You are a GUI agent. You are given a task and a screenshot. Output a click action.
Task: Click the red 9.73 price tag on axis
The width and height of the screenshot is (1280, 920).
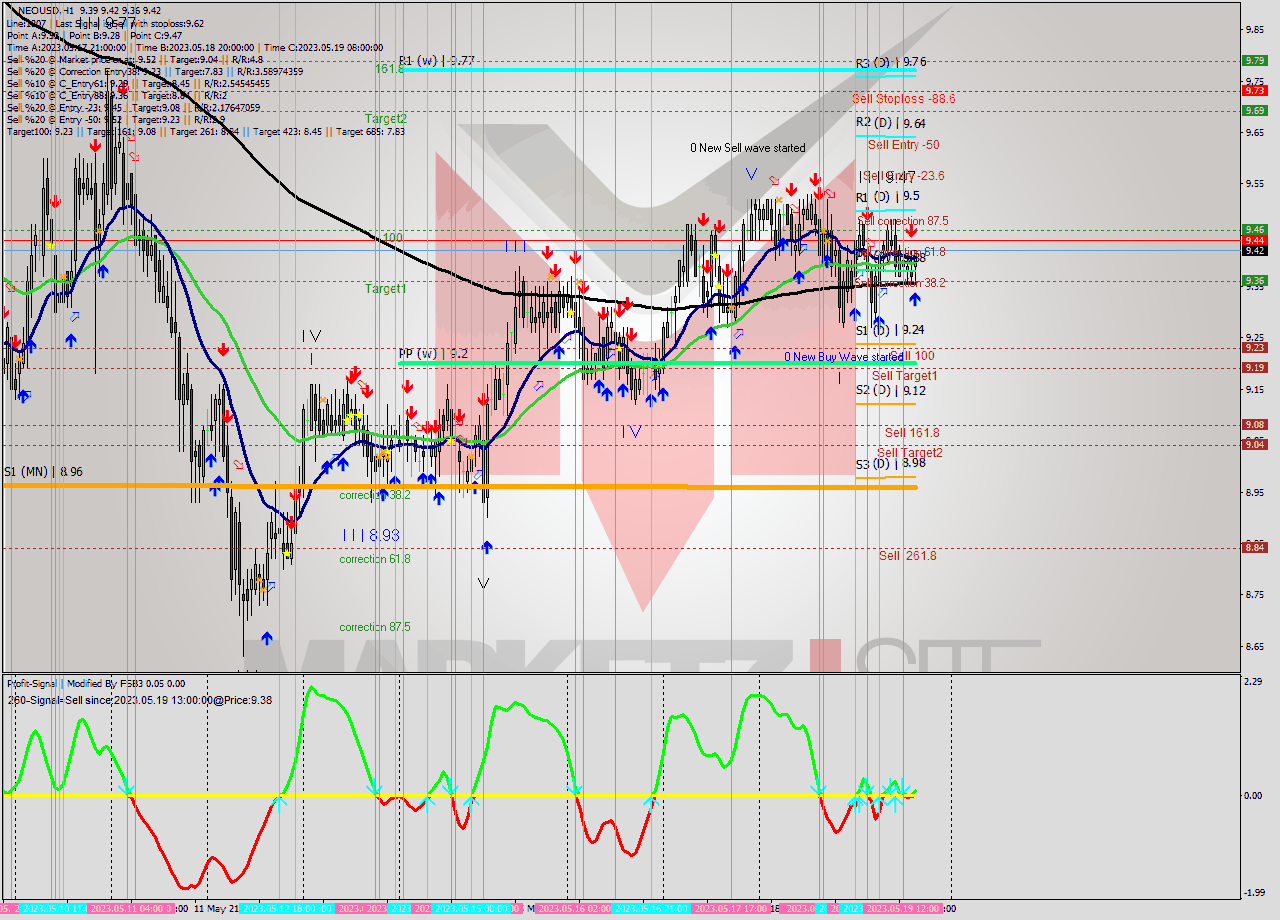tap(1255, 91)
